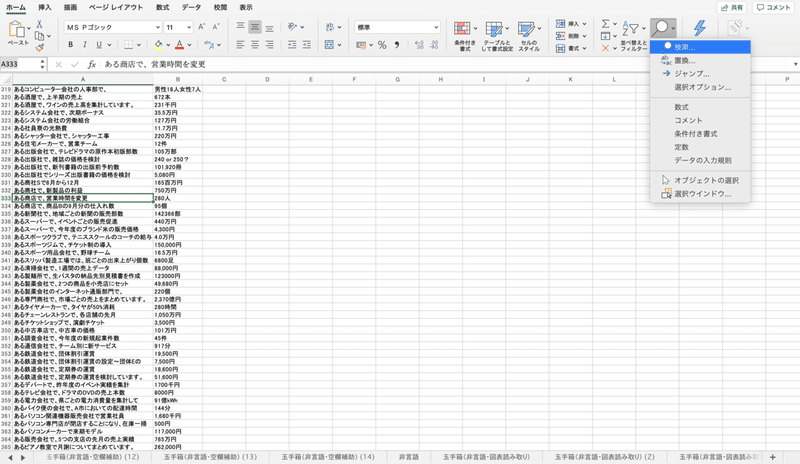This screenshot has width=800, height=464.
Task: Choose 選択オプション... menu item
Action: 700,87
